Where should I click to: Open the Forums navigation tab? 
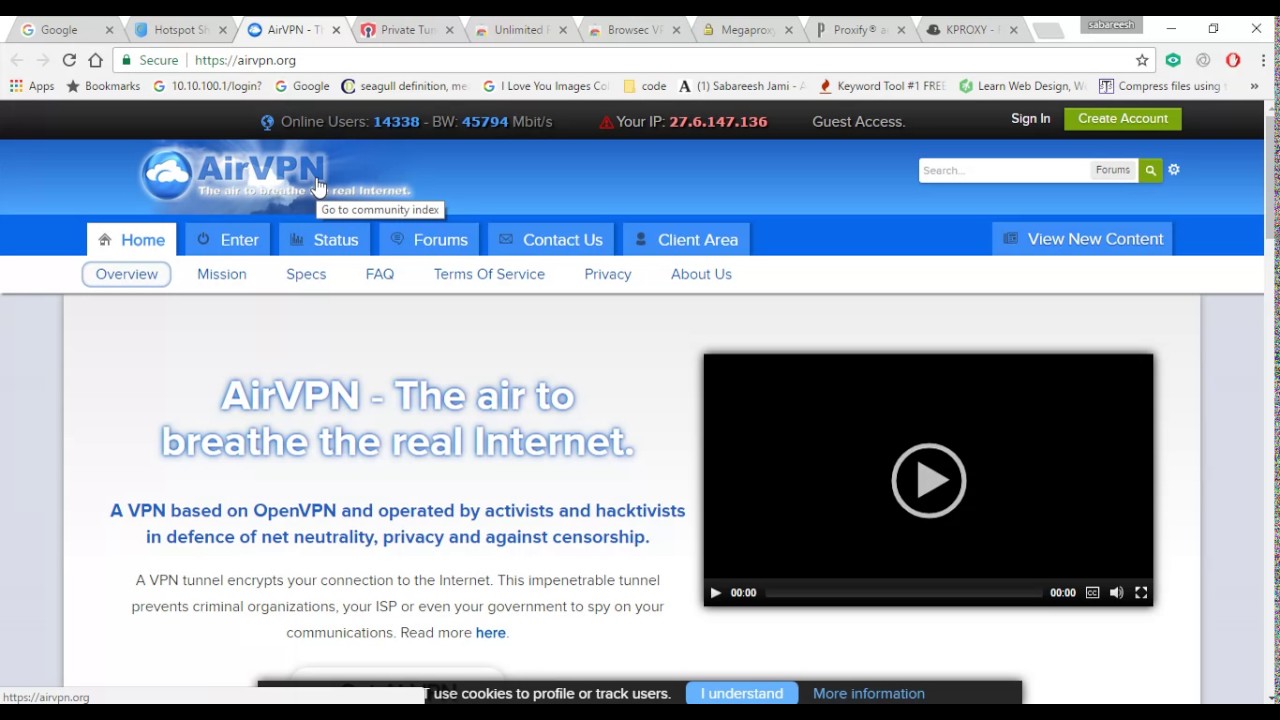click(x=429, y=240)
